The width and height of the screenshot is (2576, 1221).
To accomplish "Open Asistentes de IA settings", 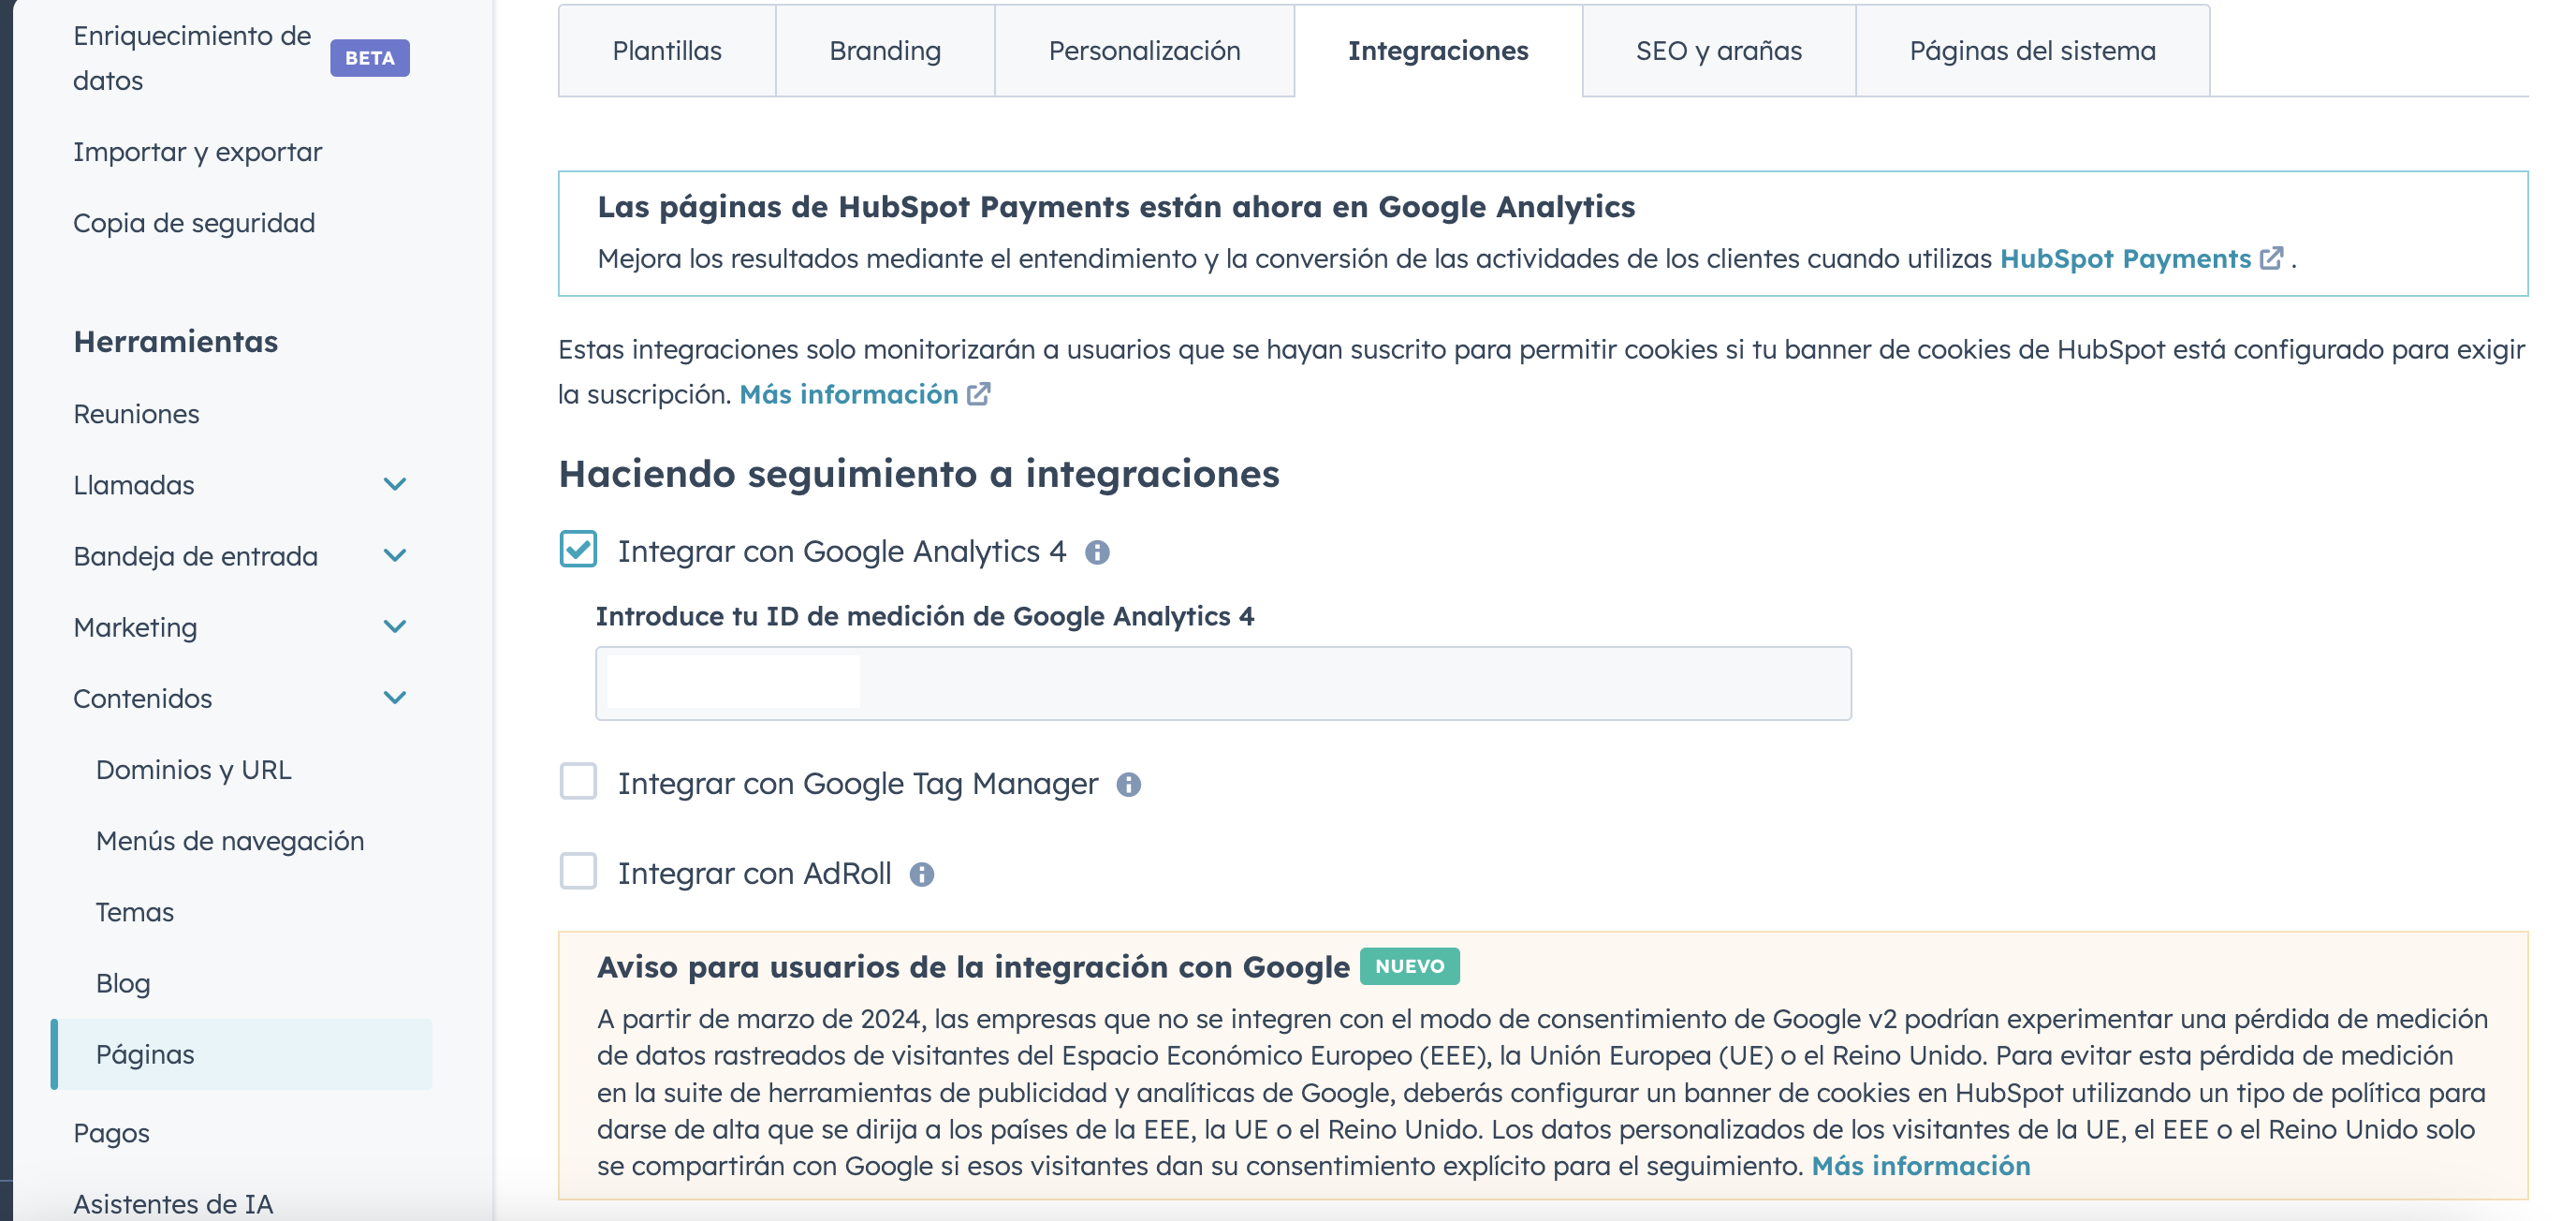I will click(x=173, y=1203).
